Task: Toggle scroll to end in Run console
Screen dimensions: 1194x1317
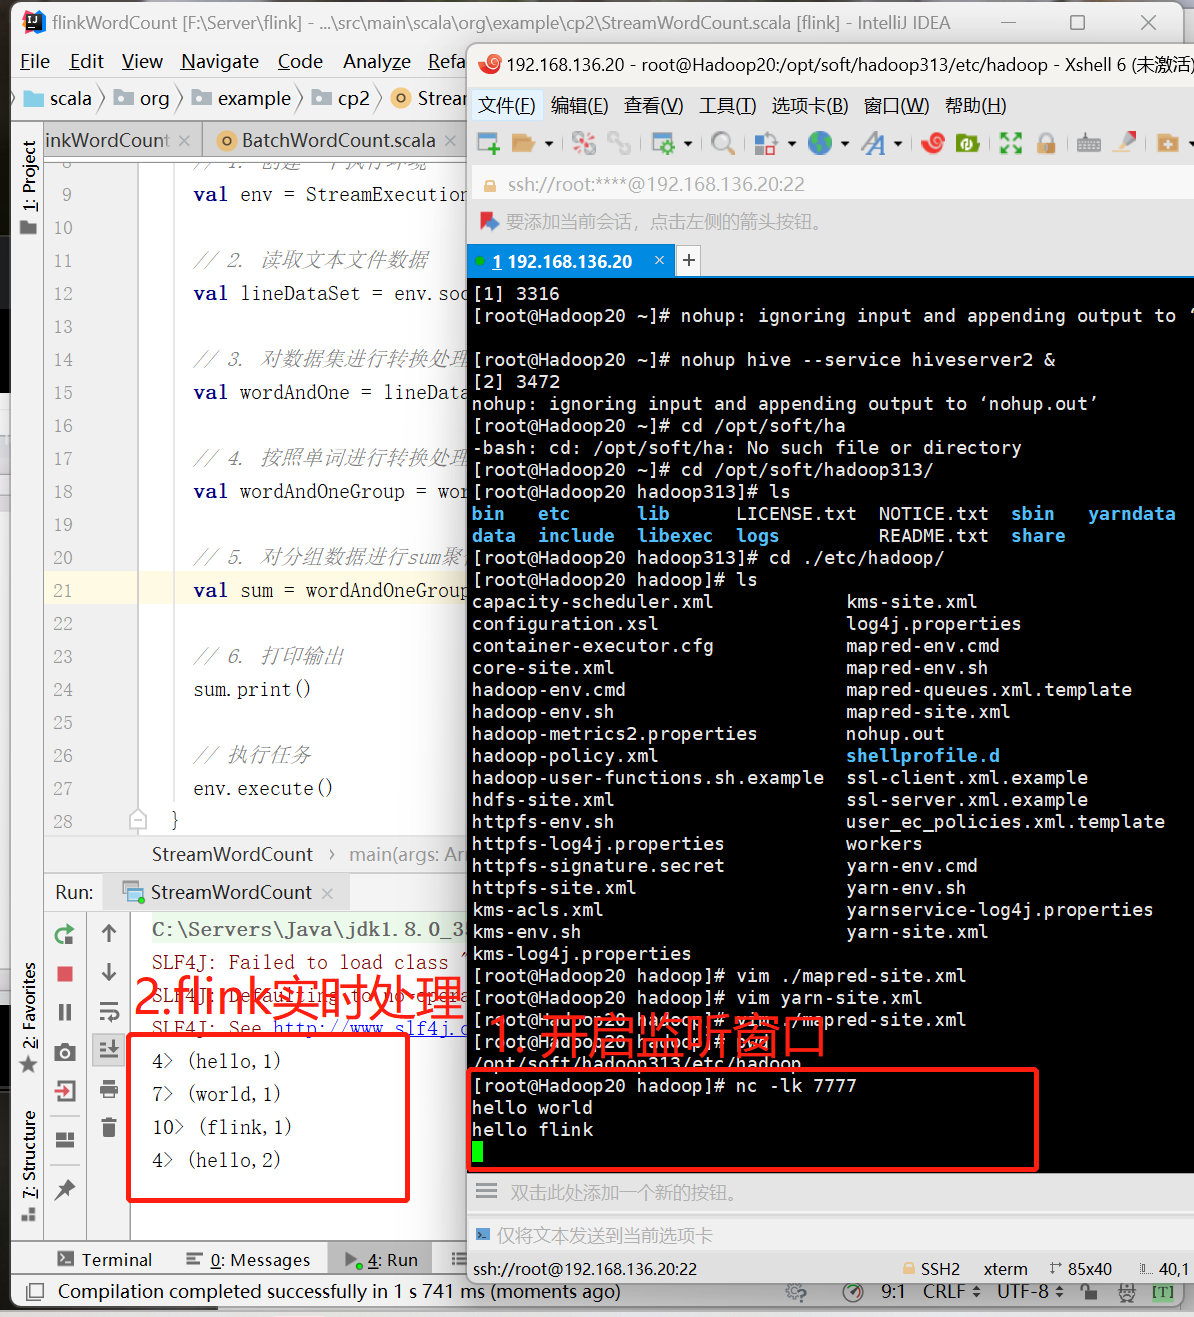Action: pyautogui.click(x=109, y=1049)
